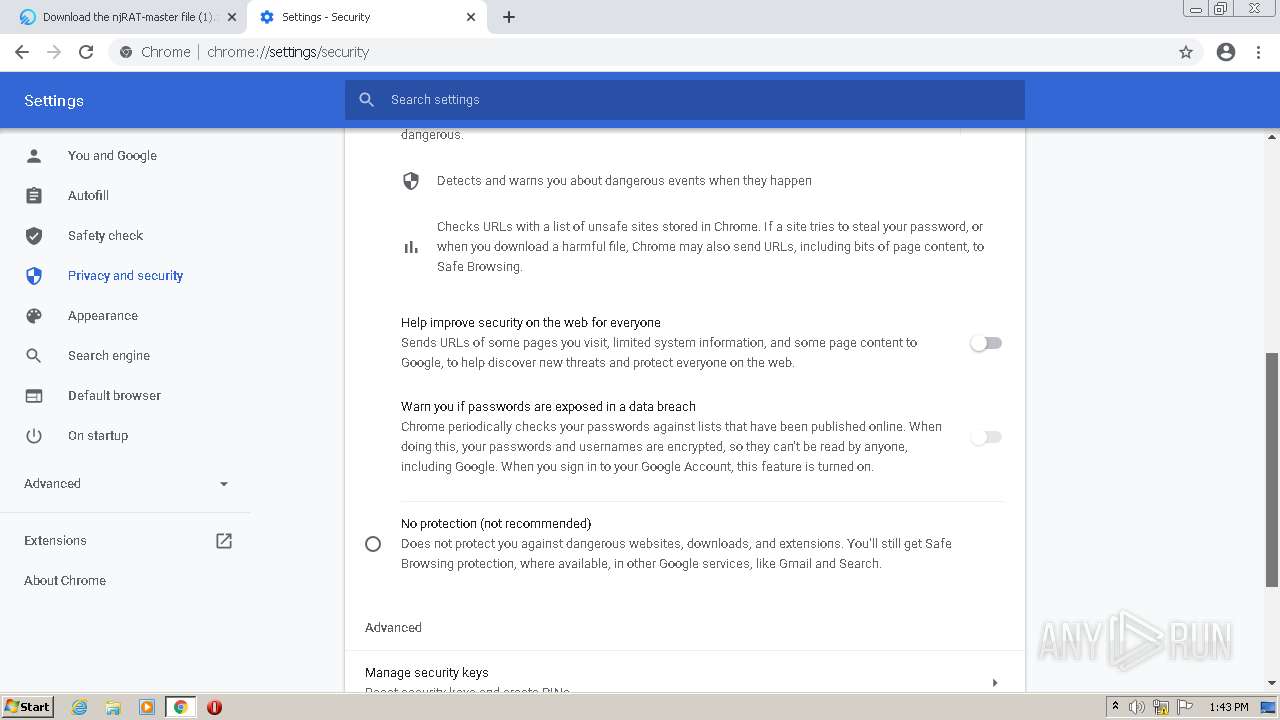This screenshot has height=720, width=1280.
Task: Click the forward navigation arrow
Action: click(x=54, y=52)
